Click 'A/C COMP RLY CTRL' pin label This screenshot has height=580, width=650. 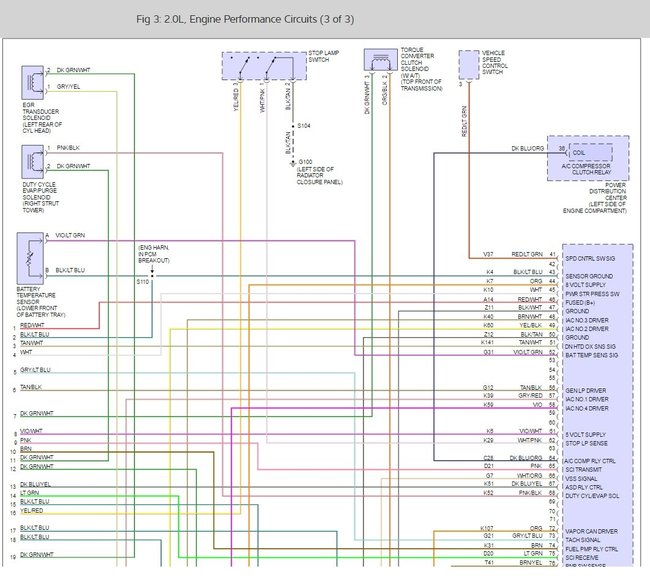click(590, 461)
